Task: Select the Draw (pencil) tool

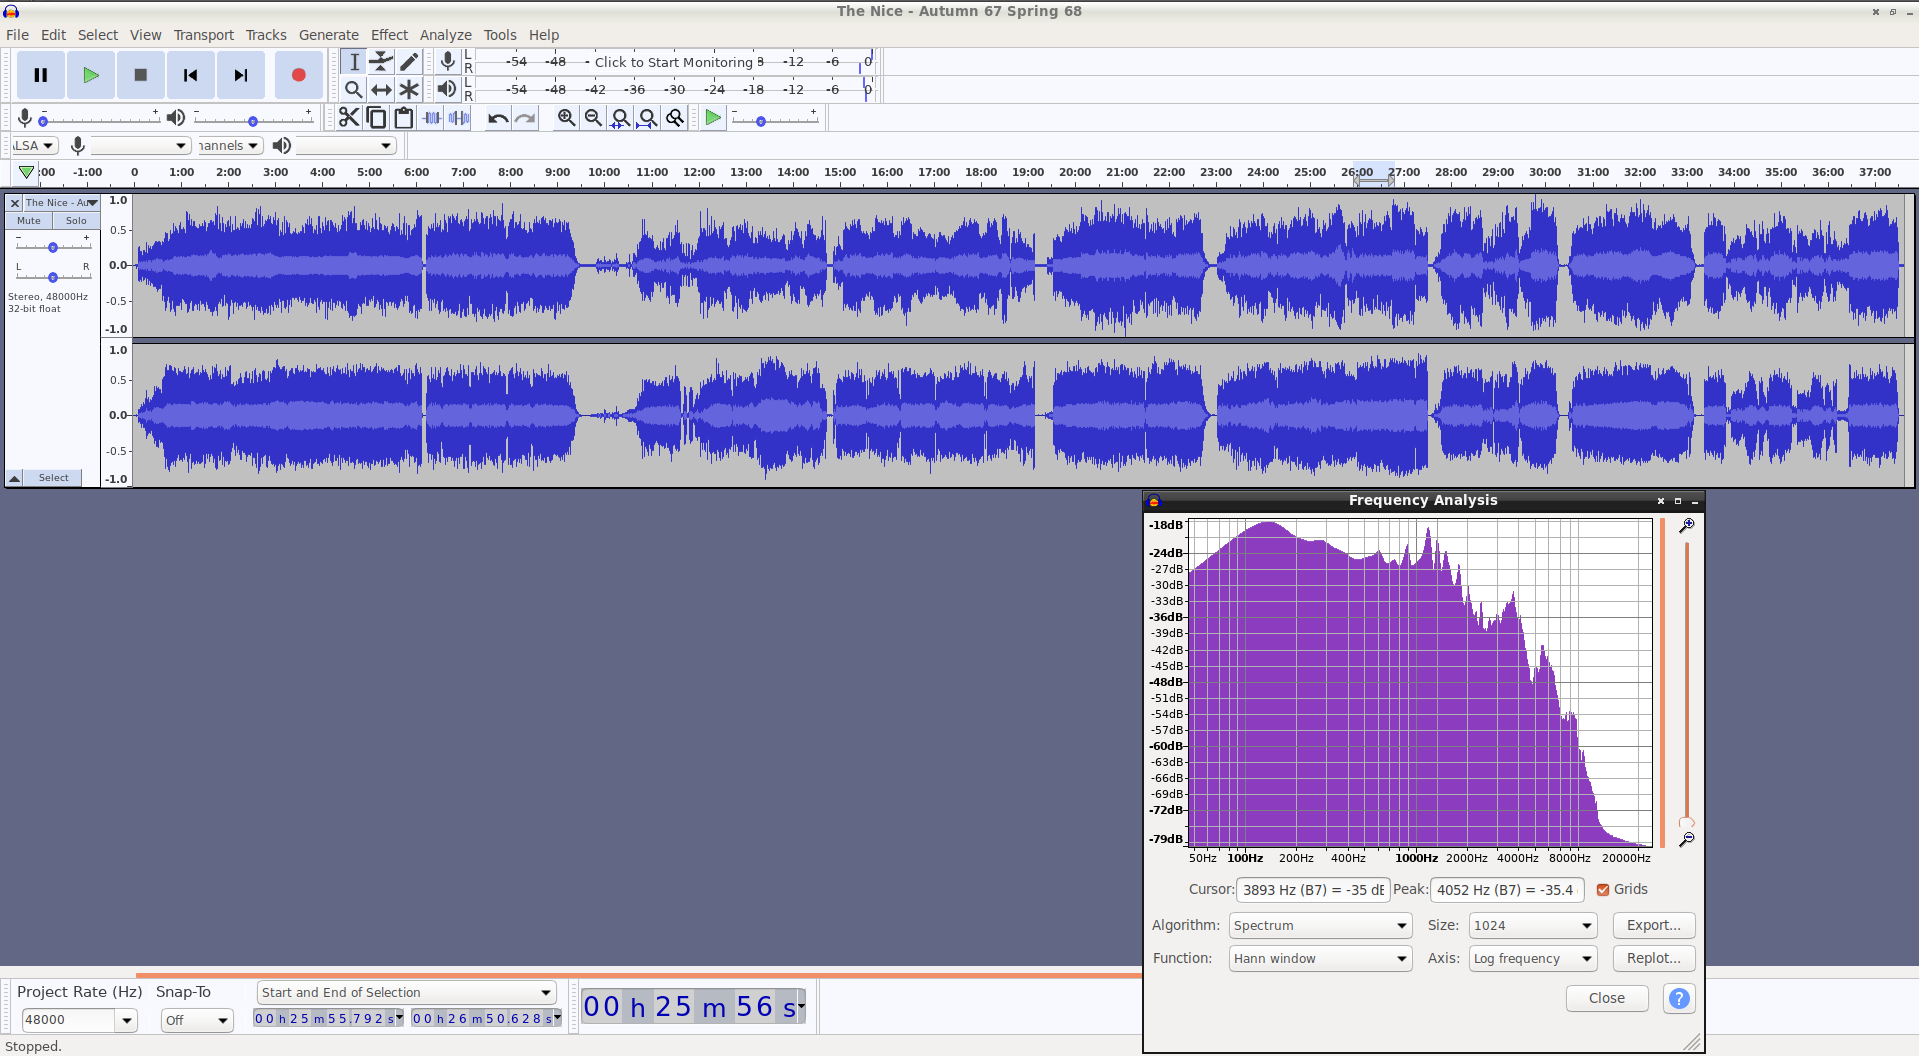Action: point(409,62)
